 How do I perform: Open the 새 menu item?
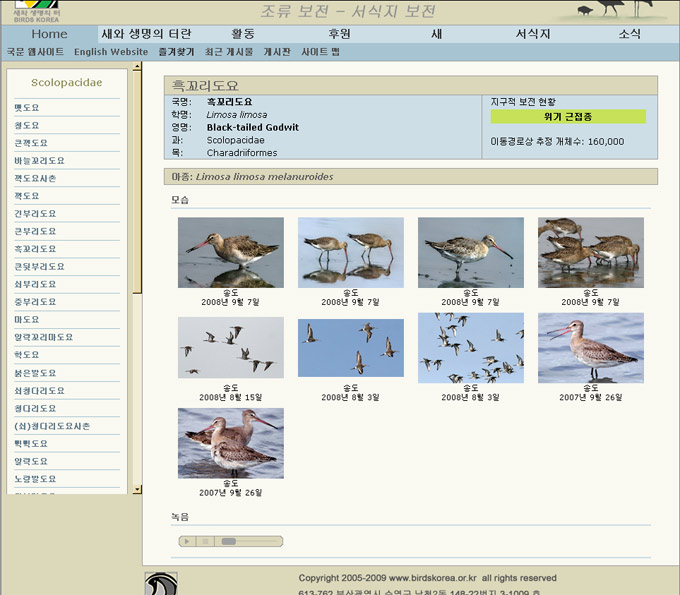click(x=437, y=34)
